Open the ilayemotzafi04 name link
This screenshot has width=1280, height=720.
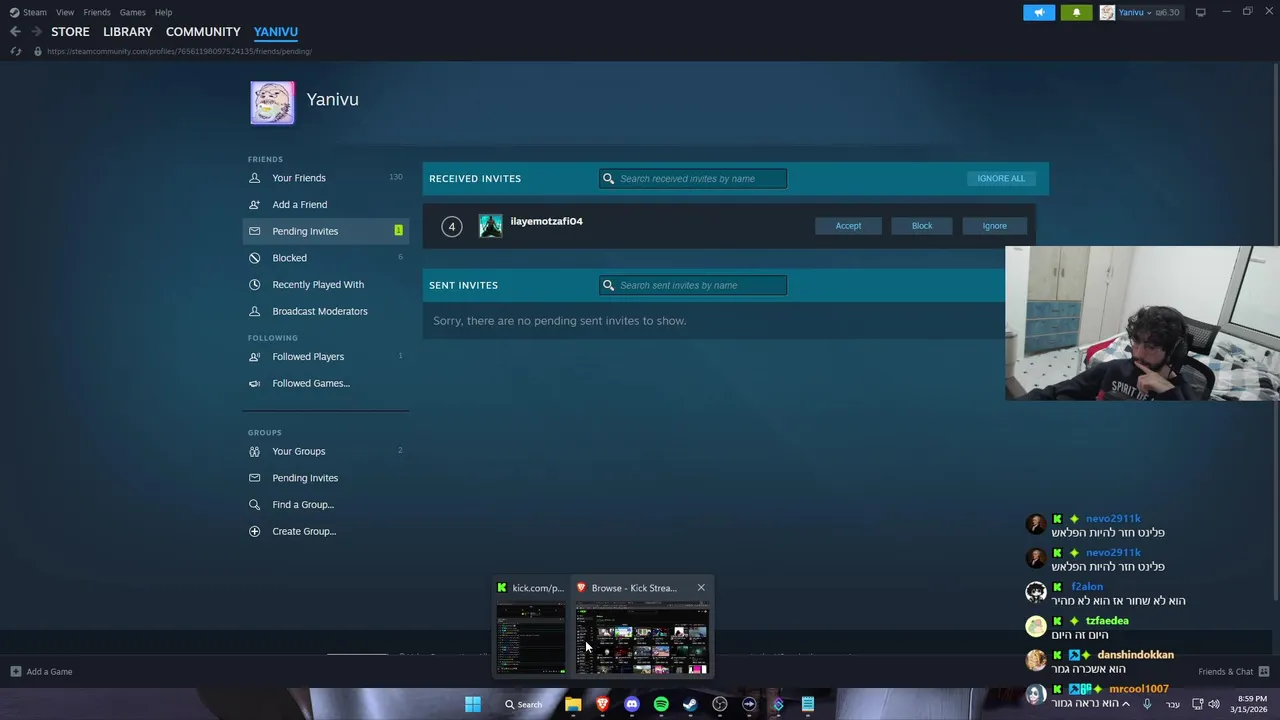tap(546, 221)
